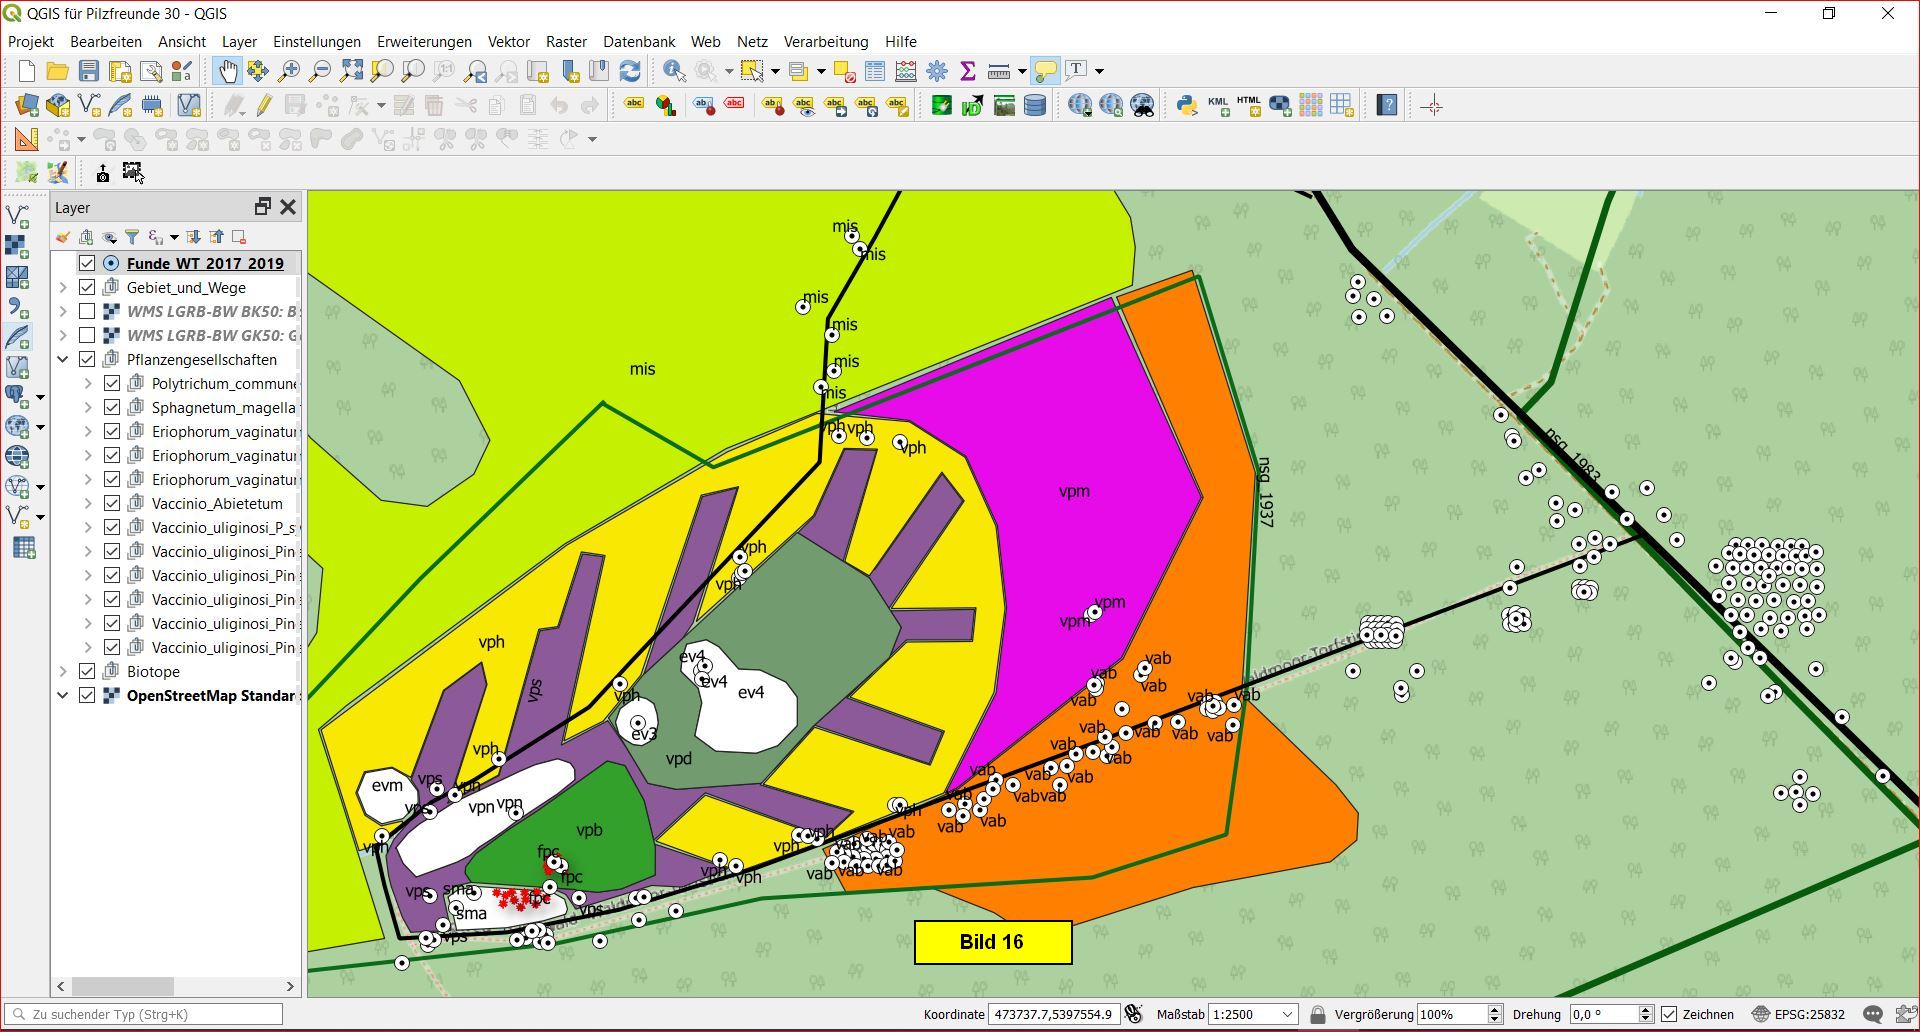This screenshot has height=1032, width=1920.
Task: Collapse the Pflanzengesellschaften layer group
Action: [x=63, y=360]
